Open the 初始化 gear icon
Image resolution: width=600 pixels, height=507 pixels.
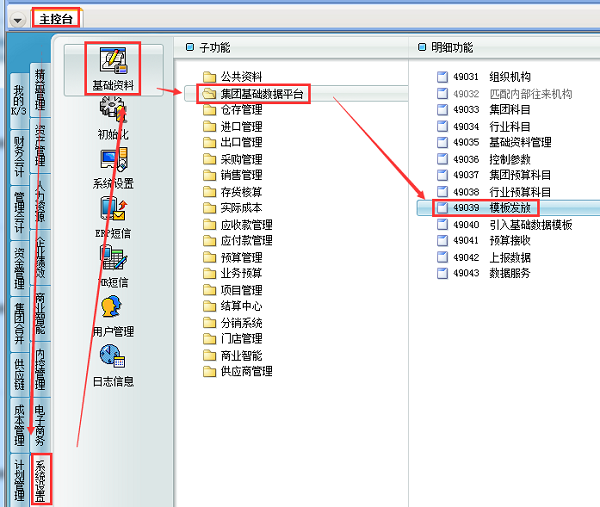click(113, 109)
